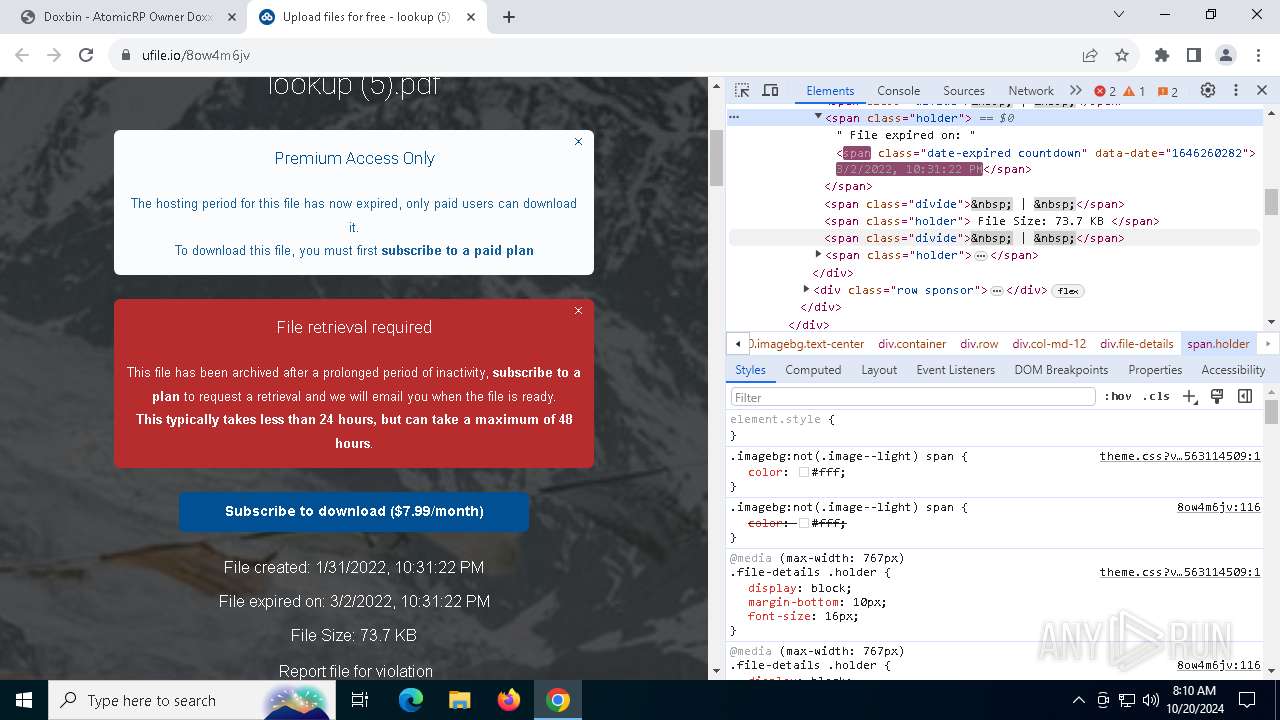Image resolution: width=1280 pixels, height=720 pixels.
Task: Open the Layout tab
Action: point(879,369)
